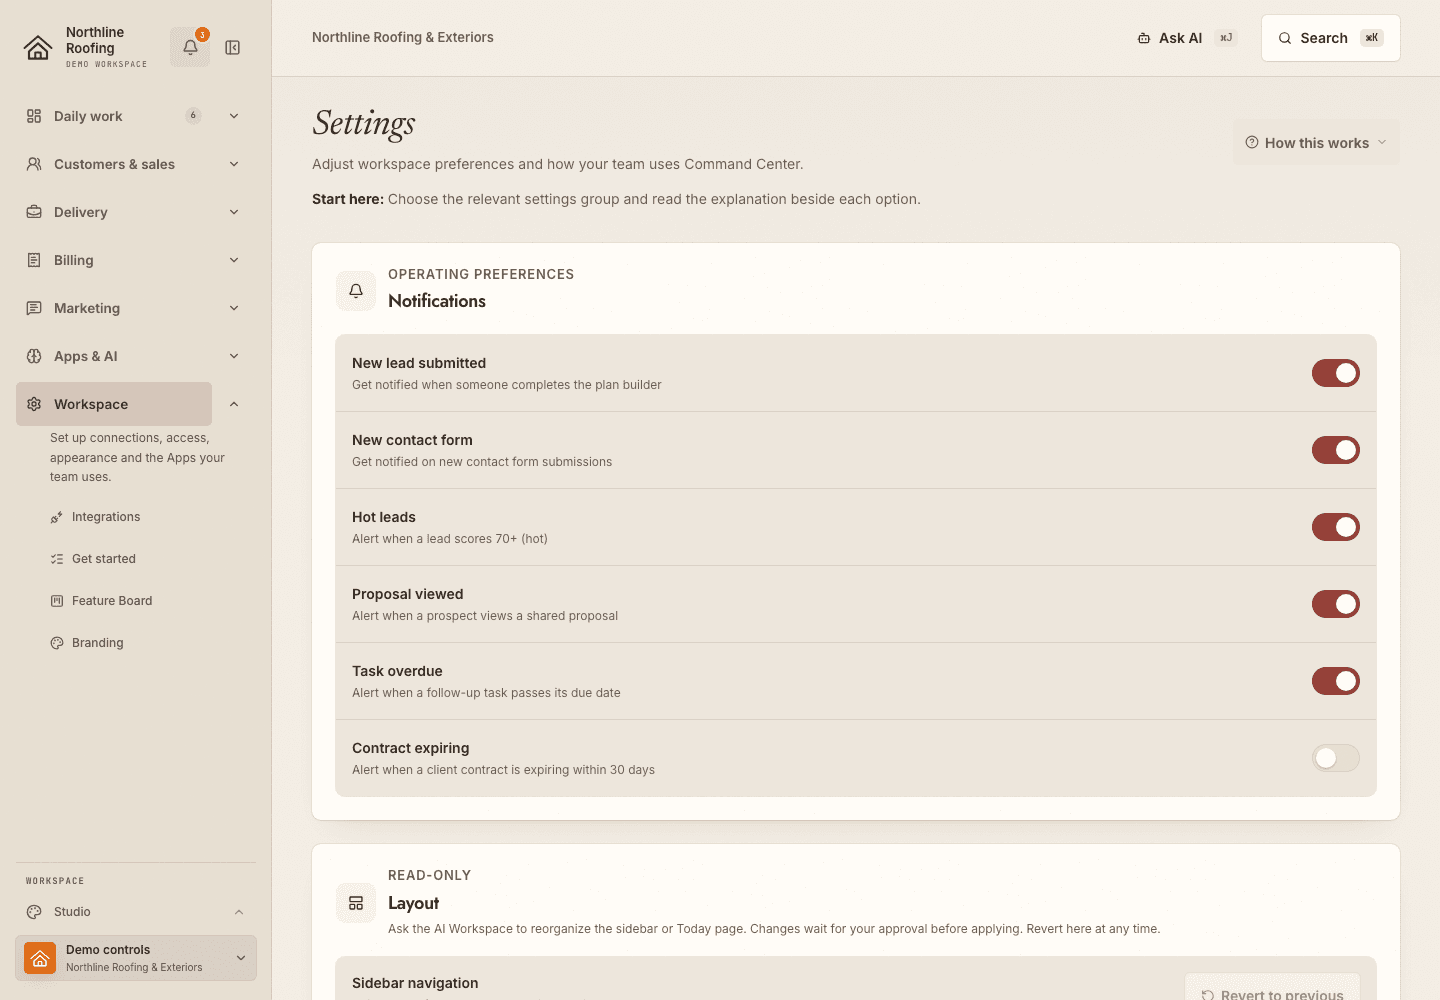
Task: Toggle Proposal viewed alert off
Action: click(1336, 604)
